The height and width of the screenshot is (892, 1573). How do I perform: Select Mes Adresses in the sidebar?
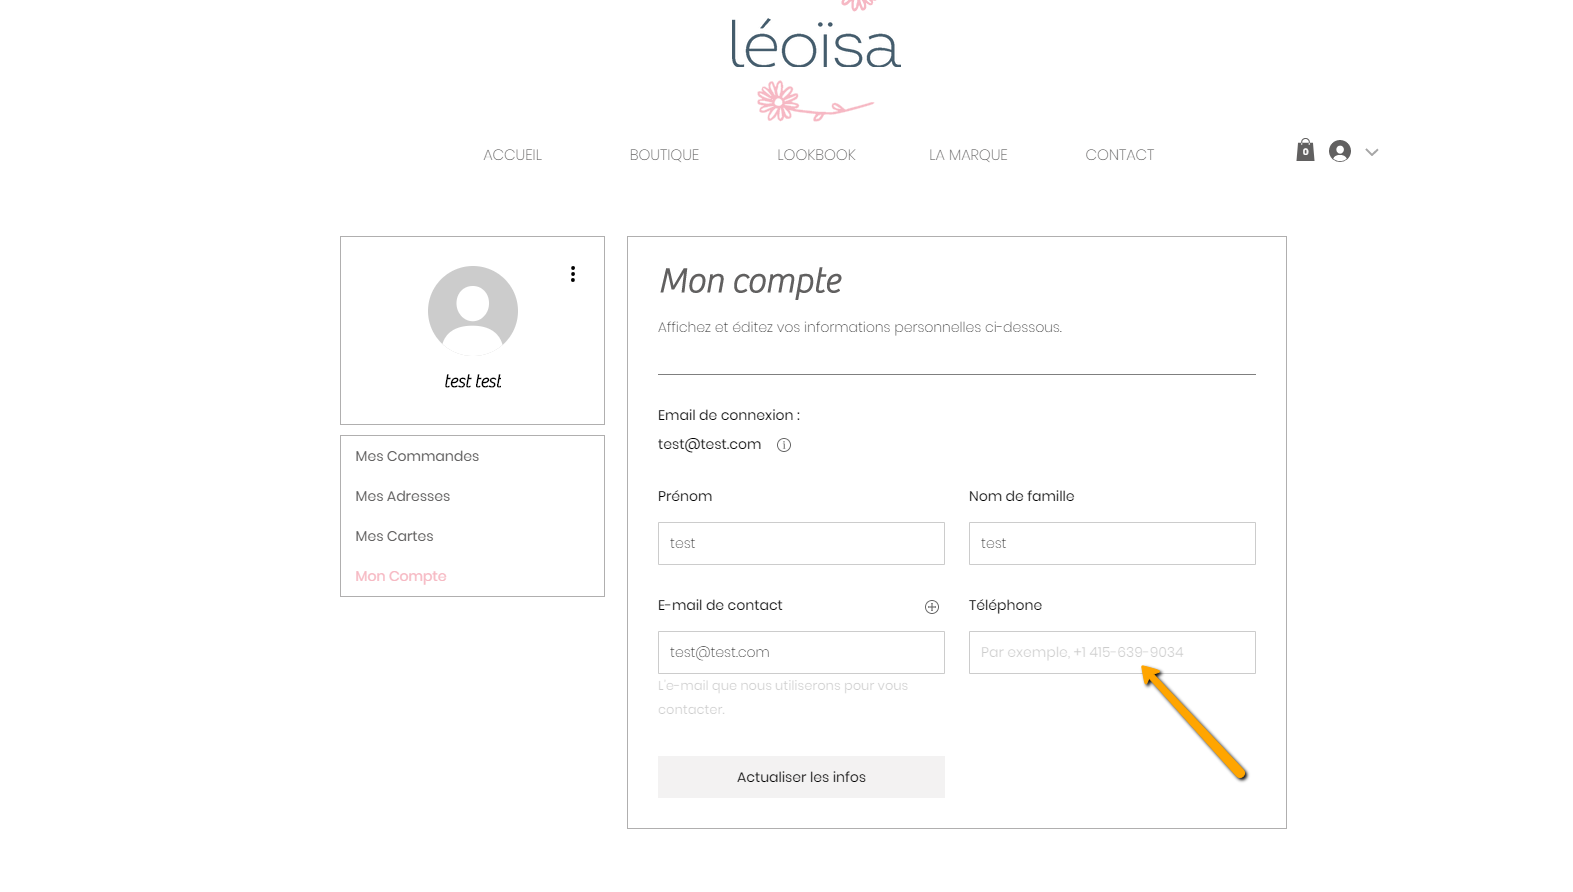click(x=403, y=496)
